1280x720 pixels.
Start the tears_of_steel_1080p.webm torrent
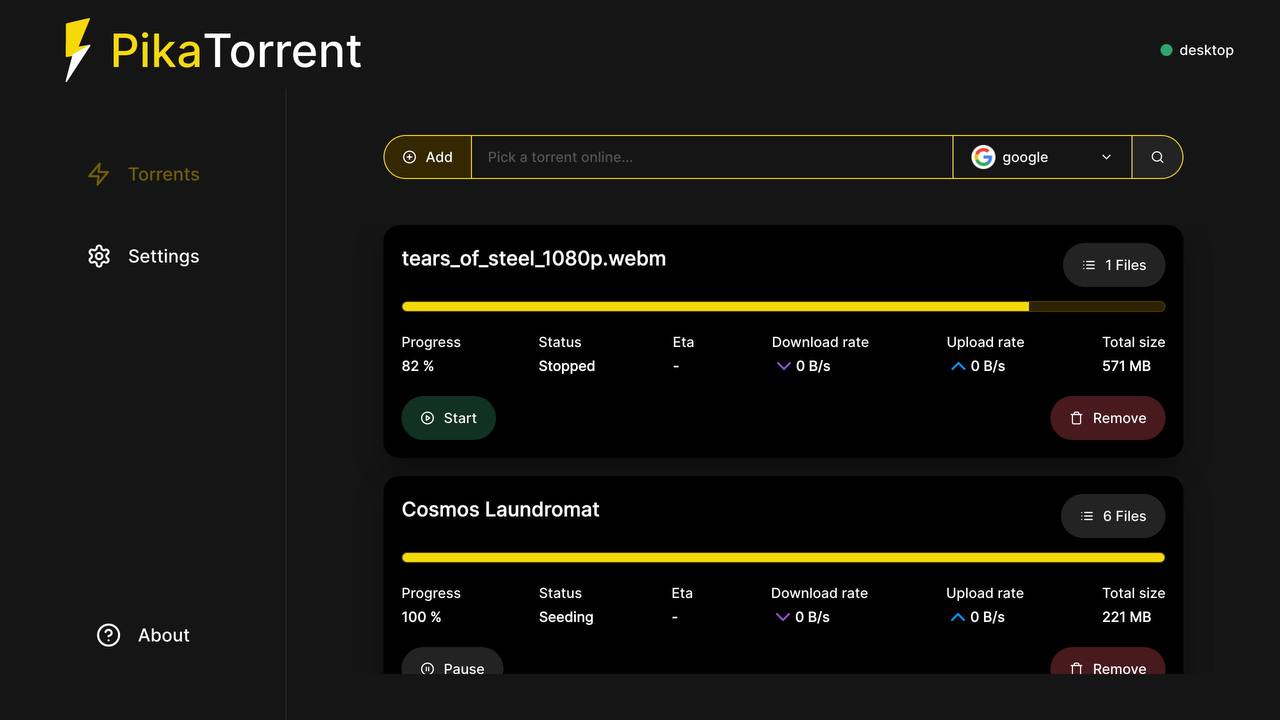pos(448,418)
